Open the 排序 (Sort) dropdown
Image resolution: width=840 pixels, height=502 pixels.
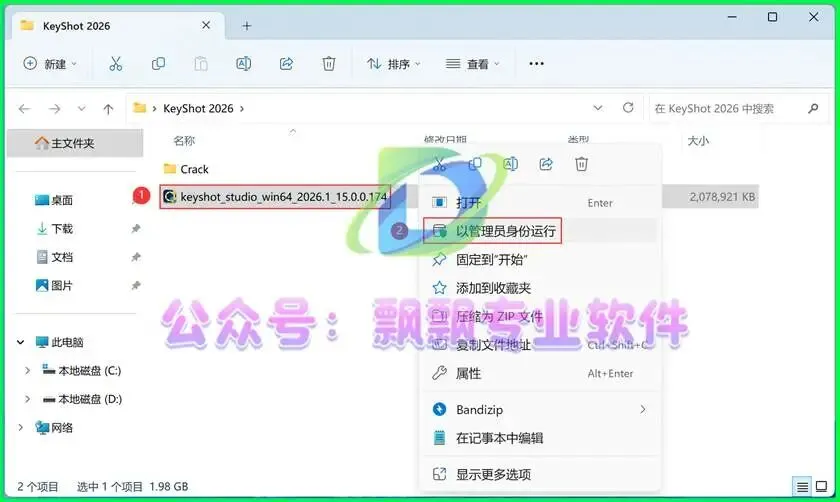(394, 64)
